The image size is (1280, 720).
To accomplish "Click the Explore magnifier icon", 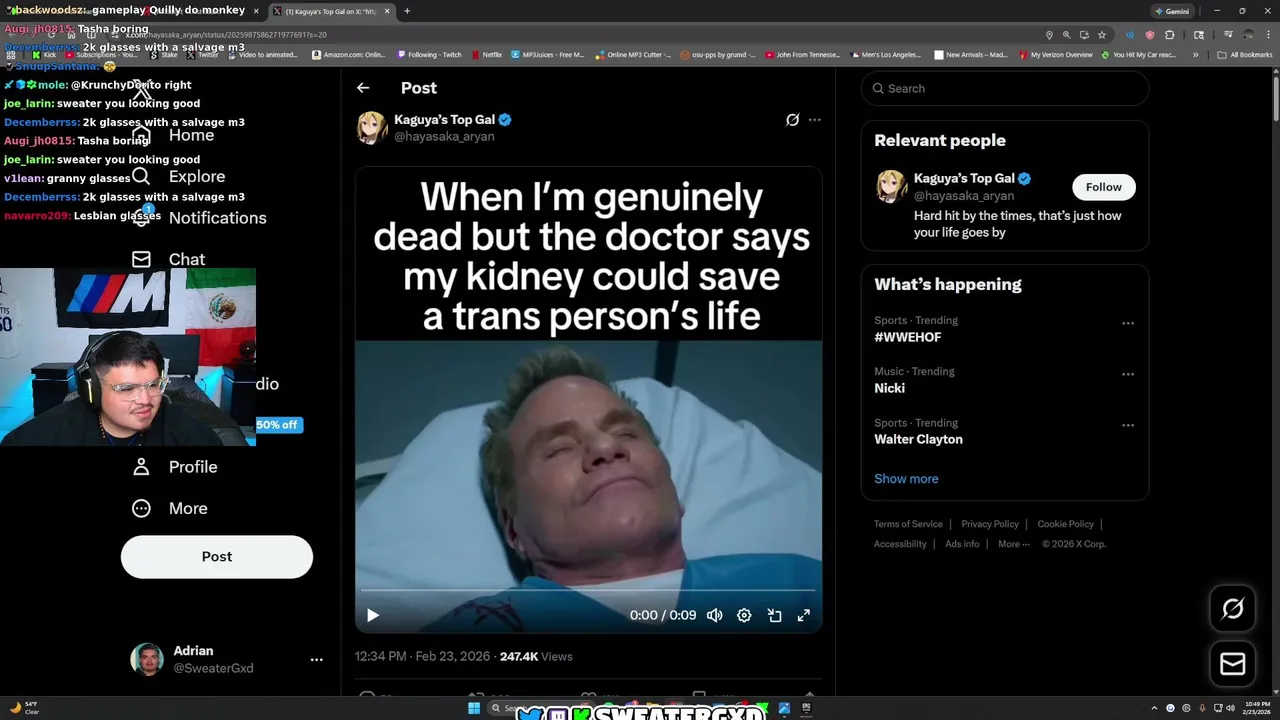I will click(x=141, y=177).
